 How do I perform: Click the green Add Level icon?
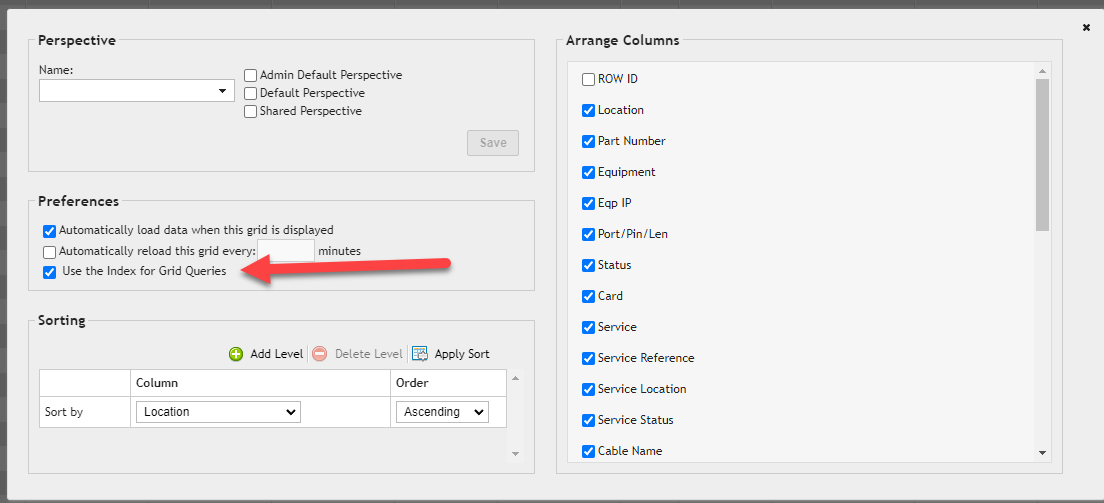point(236,354)
